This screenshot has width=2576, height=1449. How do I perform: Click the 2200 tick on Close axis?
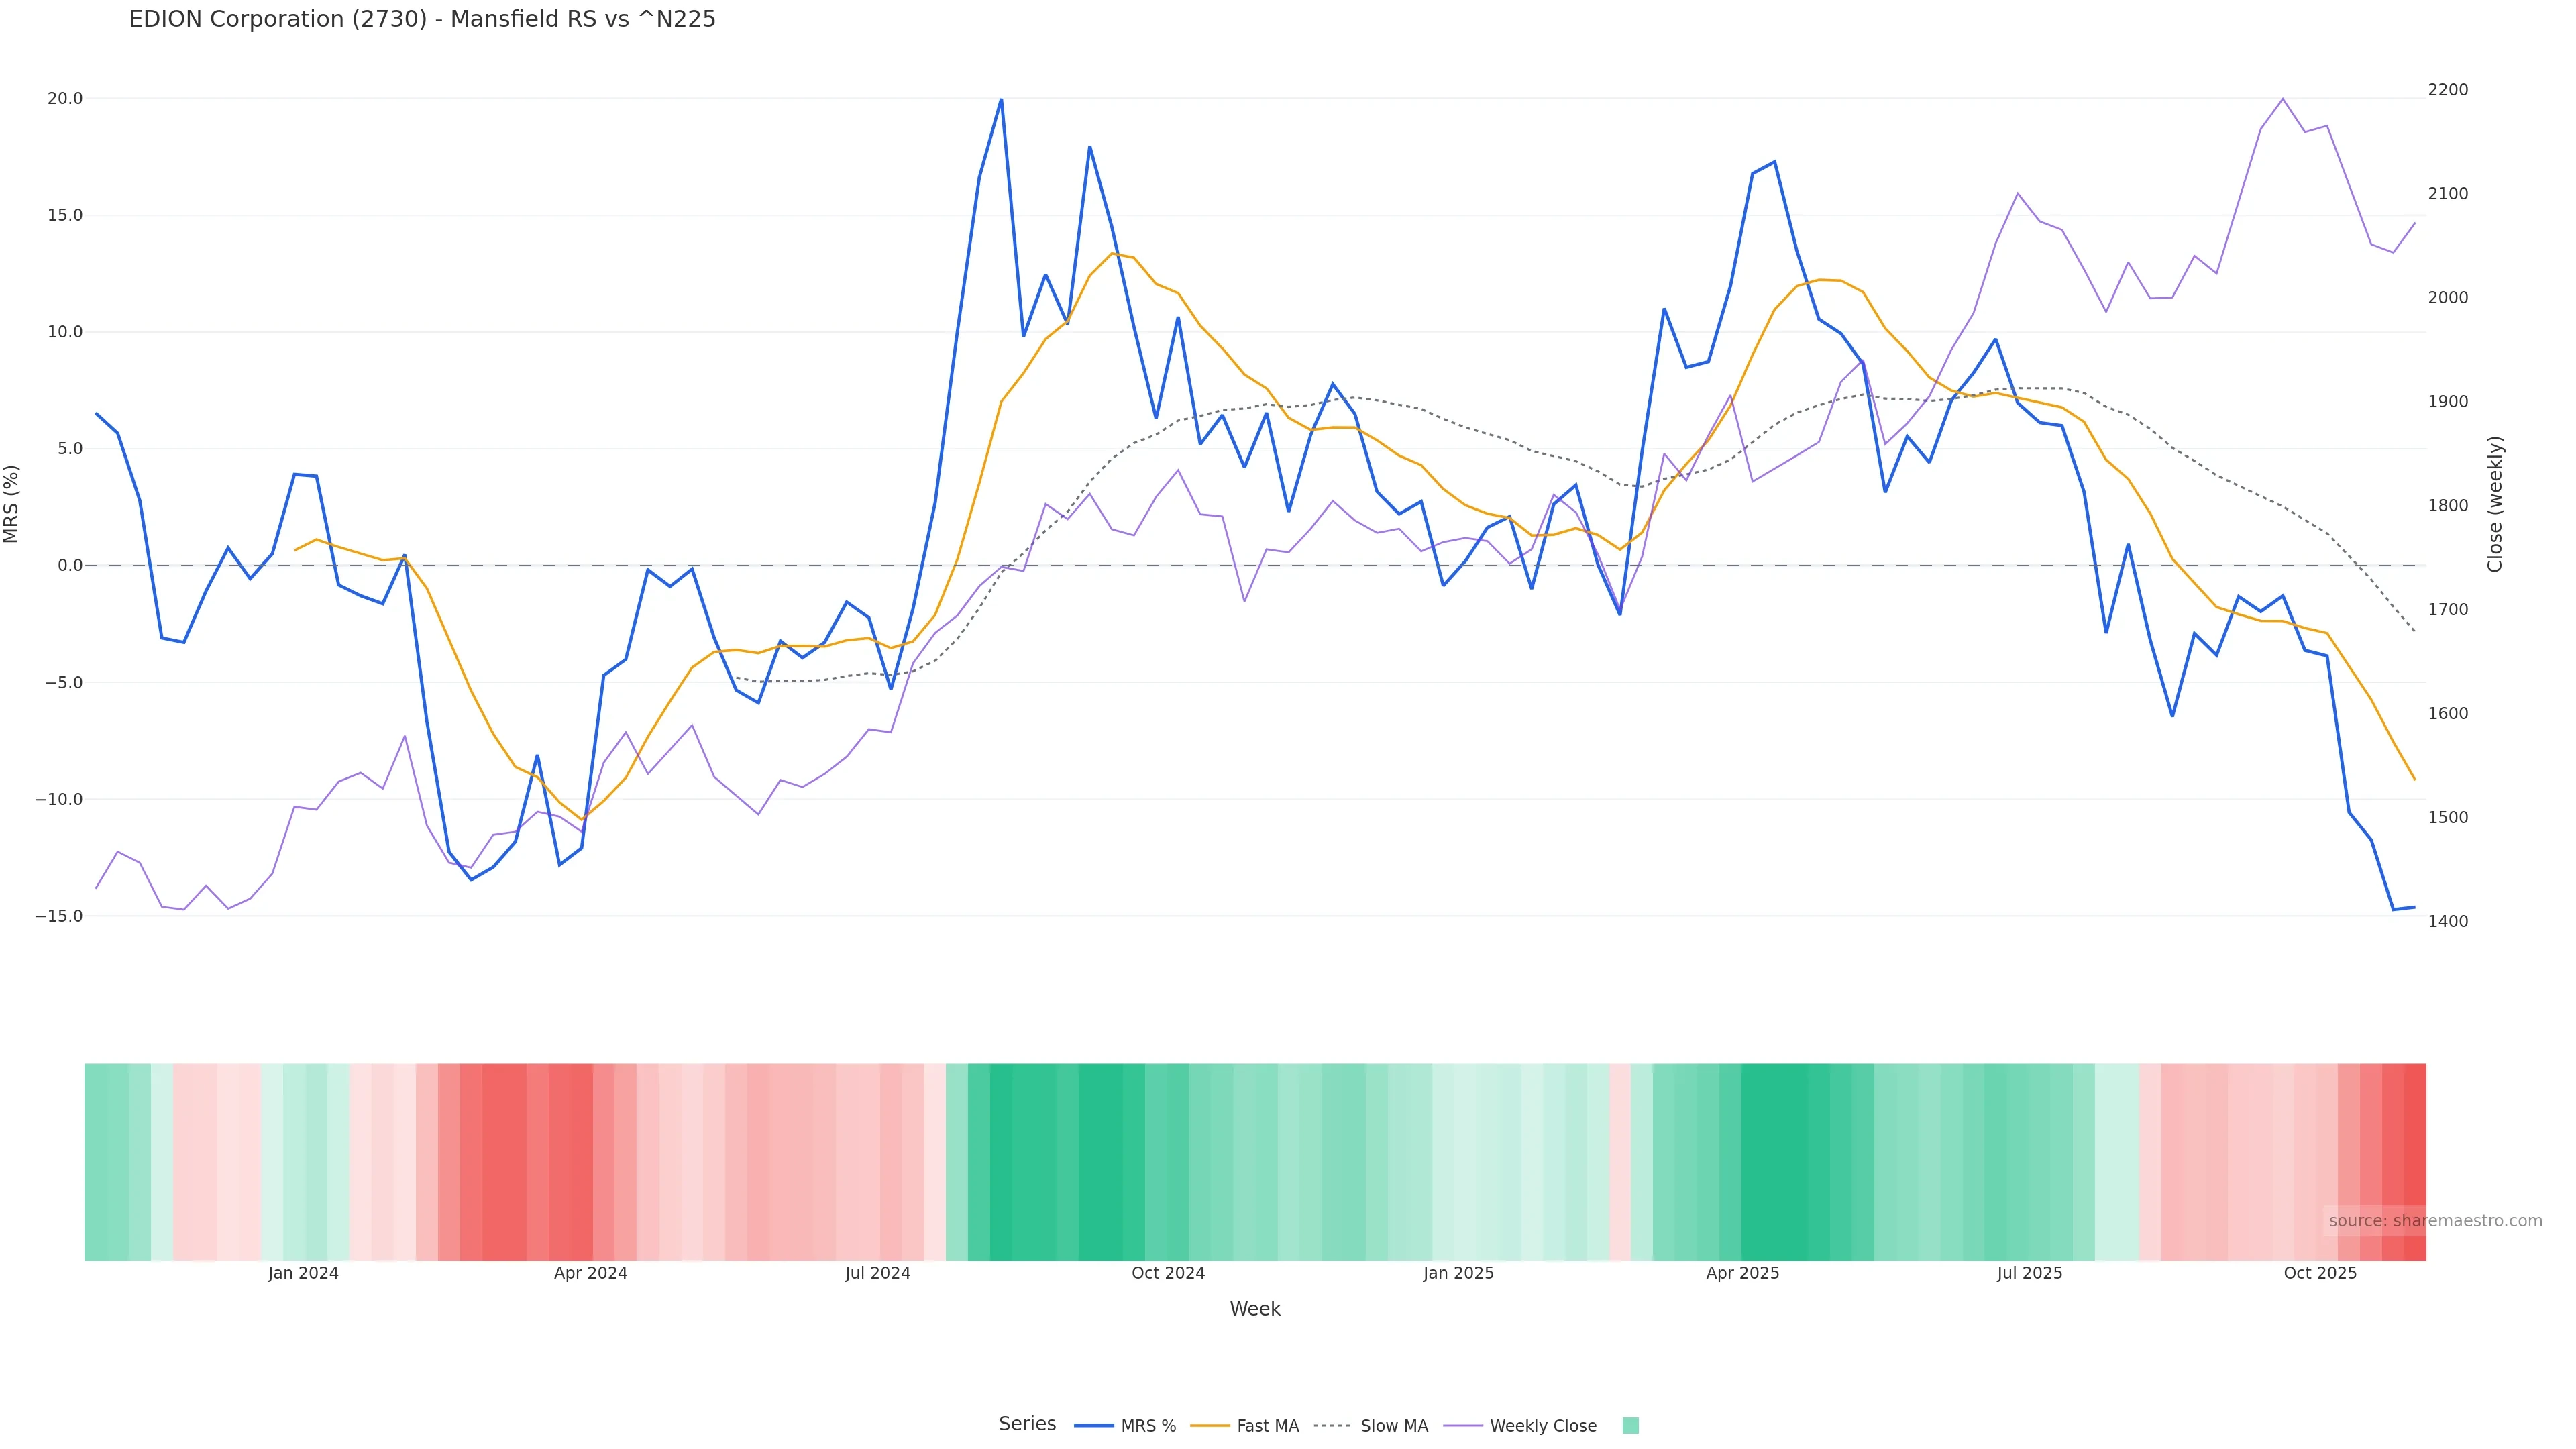point(2447,90)
